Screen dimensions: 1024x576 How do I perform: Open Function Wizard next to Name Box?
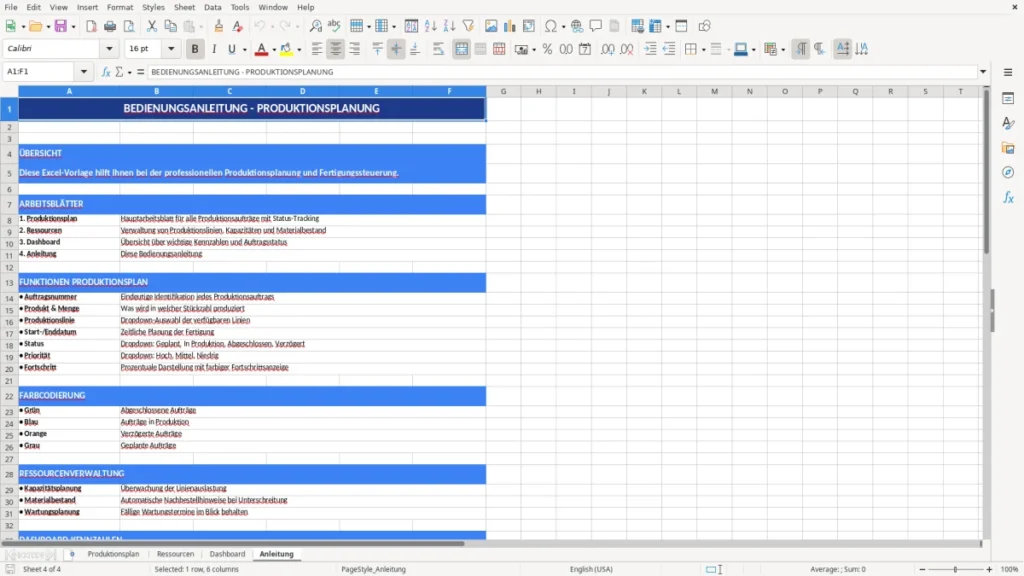106,72
